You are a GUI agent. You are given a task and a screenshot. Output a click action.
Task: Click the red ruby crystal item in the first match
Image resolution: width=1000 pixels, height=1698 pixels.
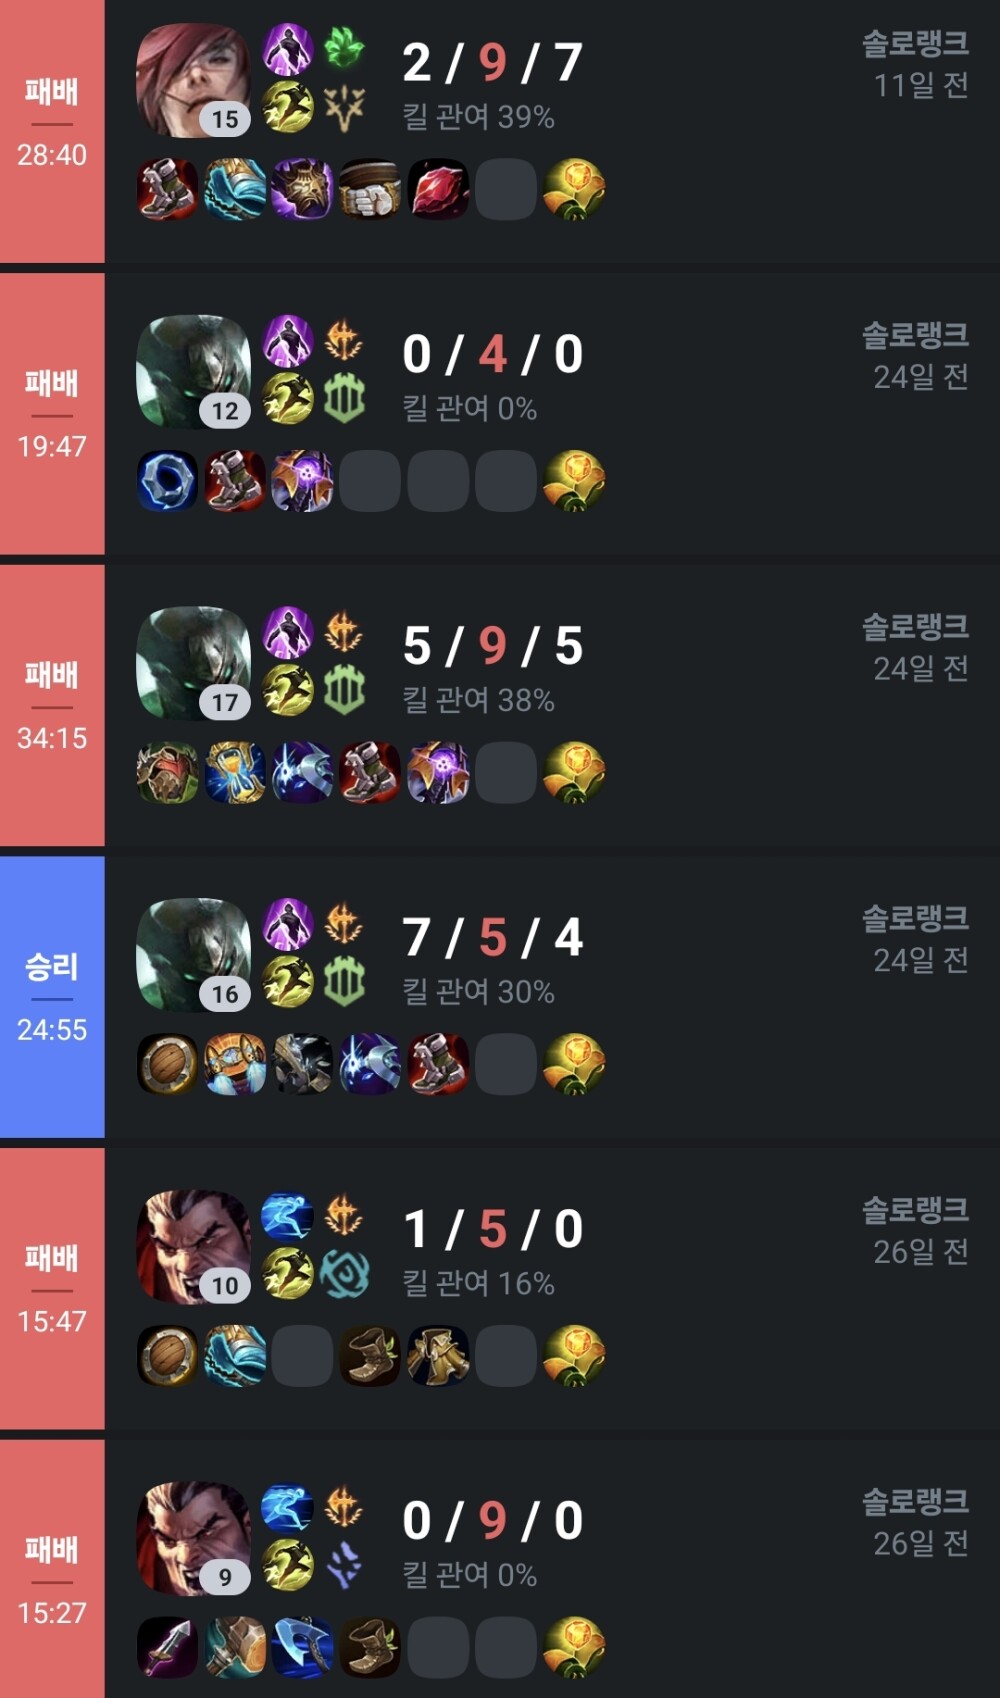438,188
